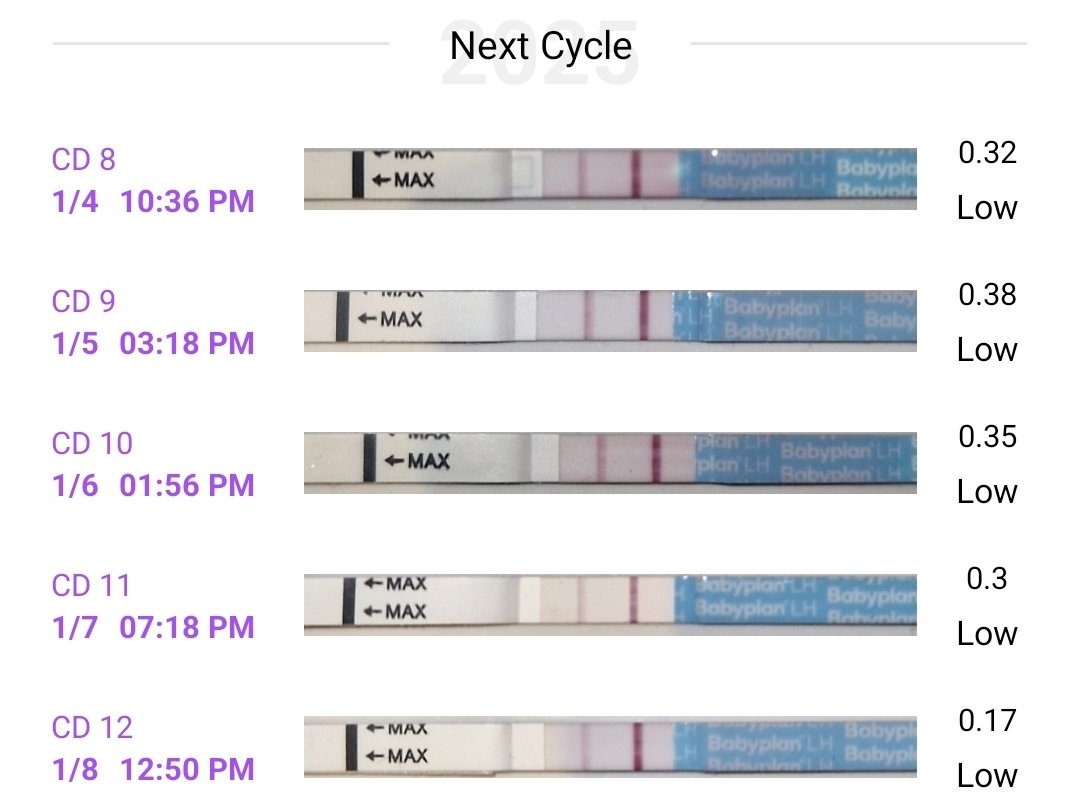This screenshot has height=804, width=1080.
Task: Open the CD 8 test strip photo
Action: (x=610, y=179)
